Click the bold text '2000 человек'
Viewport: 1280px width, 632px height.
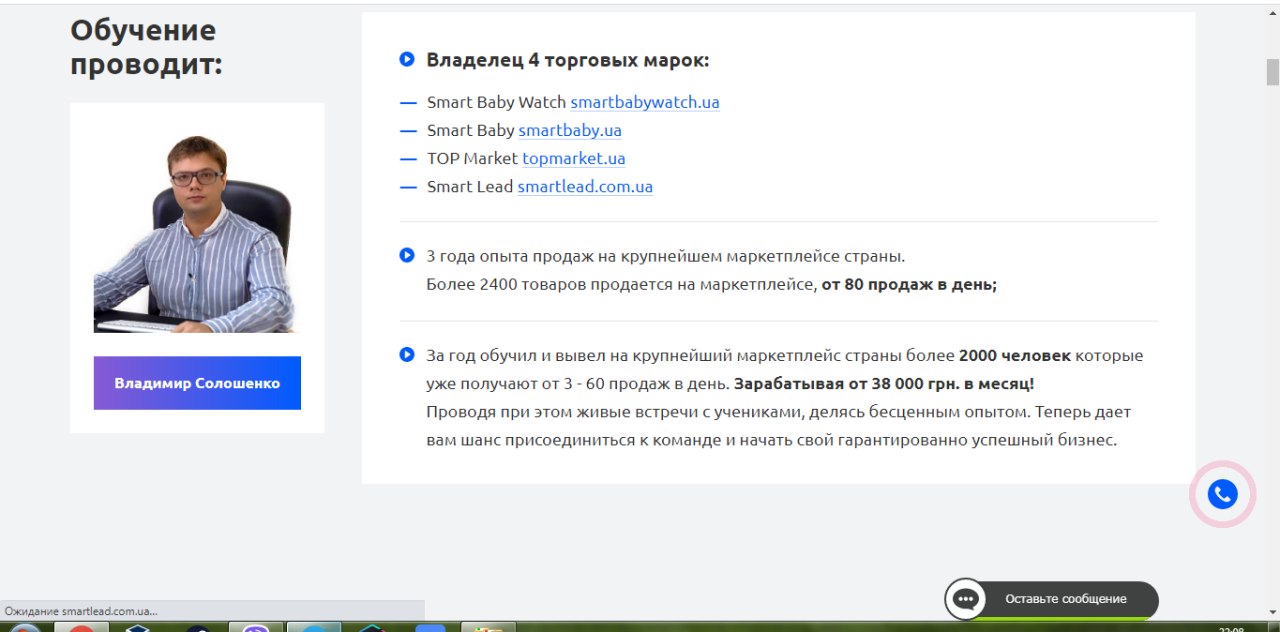[x=1015, y=355]
